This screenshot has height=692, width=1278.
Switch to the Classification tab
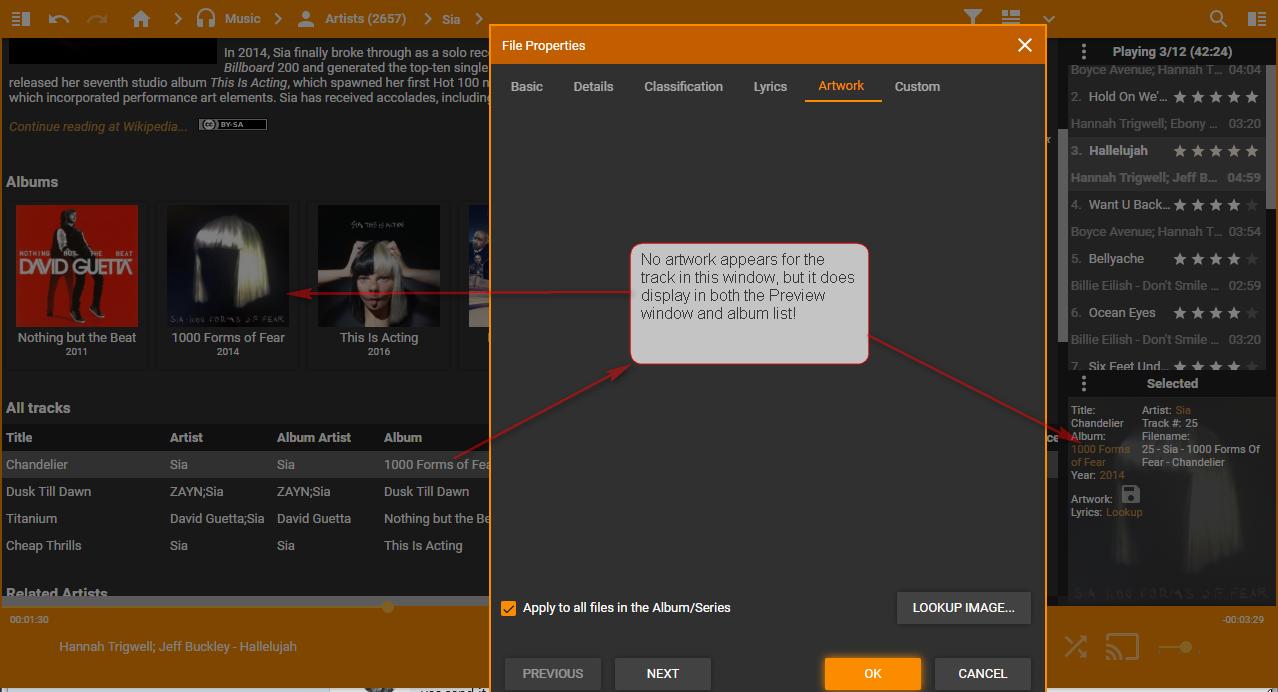point(683,87)
